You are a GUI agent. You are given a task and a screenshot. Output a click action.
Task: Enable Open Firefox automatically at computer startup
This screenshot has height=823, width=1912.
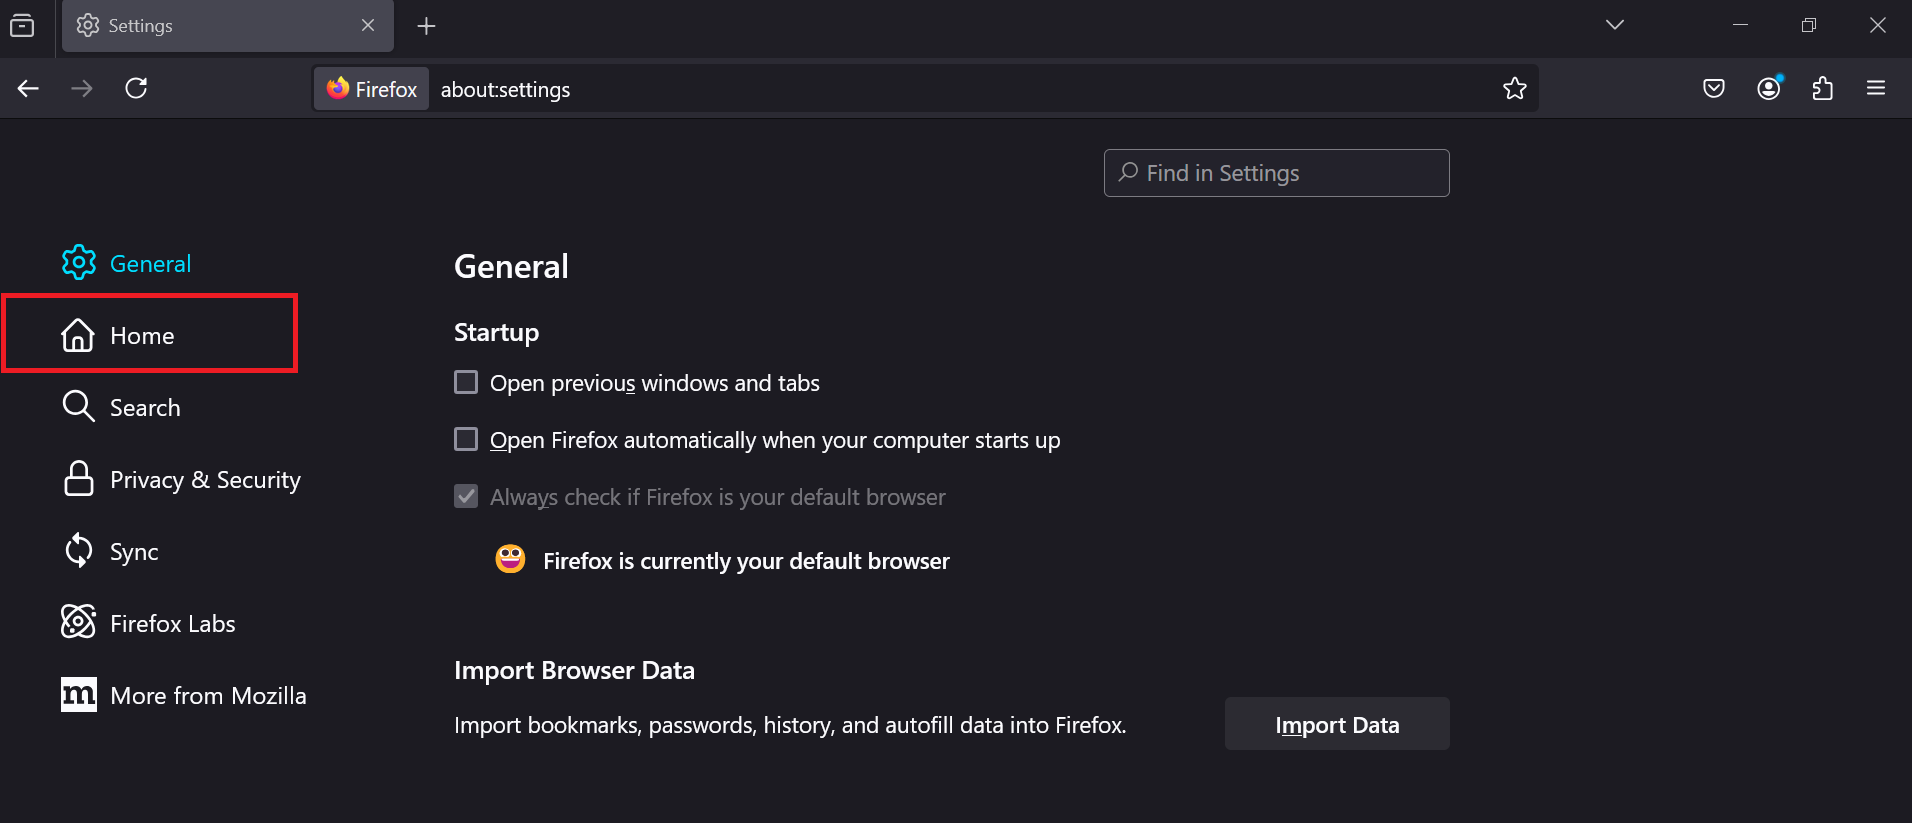tap(466, 440)
